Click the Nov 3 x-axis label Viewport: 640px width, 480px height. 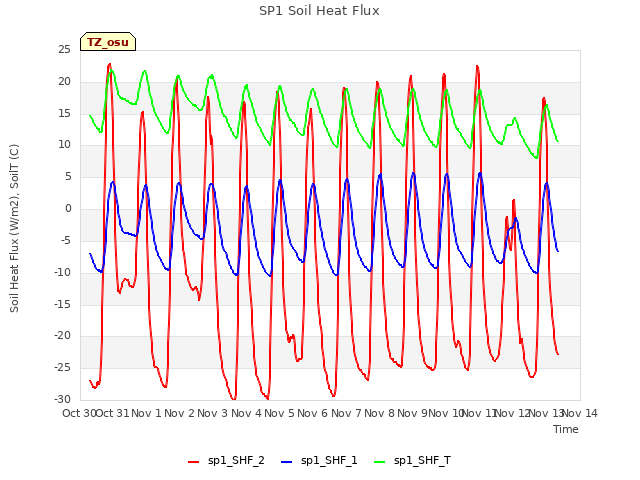pyautogui.click(x=213, y=413)
